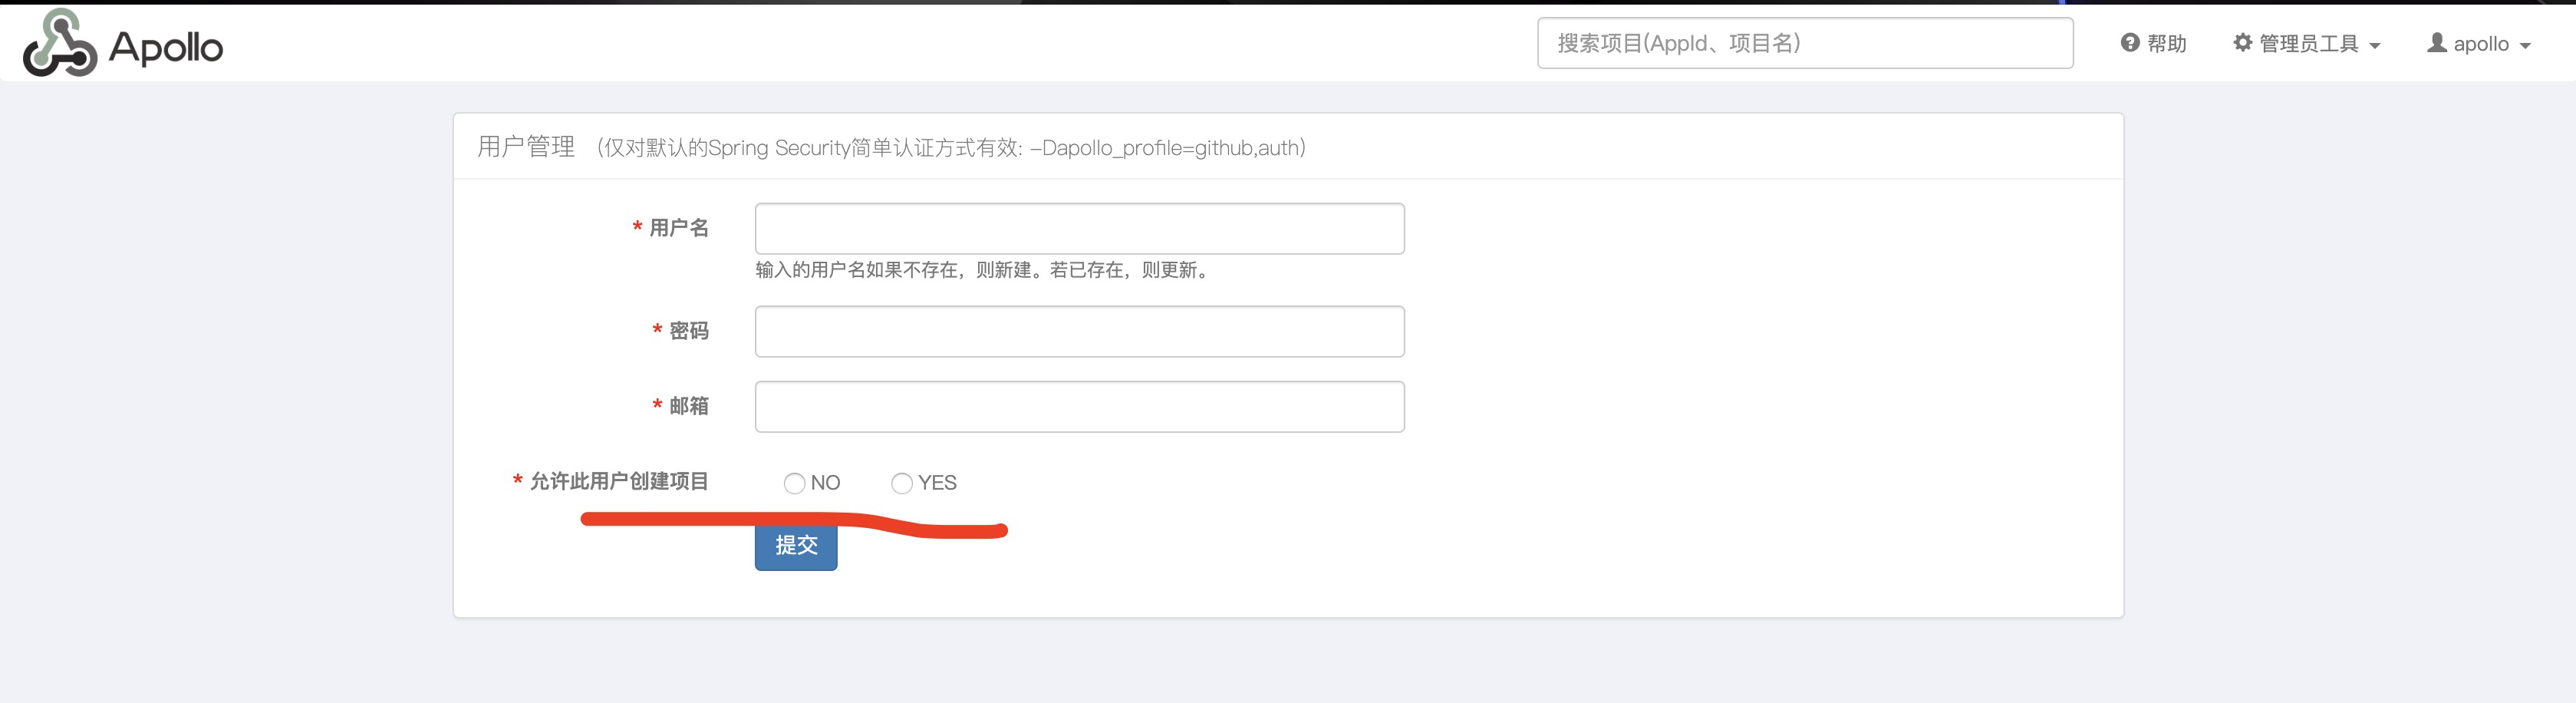
Task: Click the Apollo logo icon
Action: pos(60,43)
